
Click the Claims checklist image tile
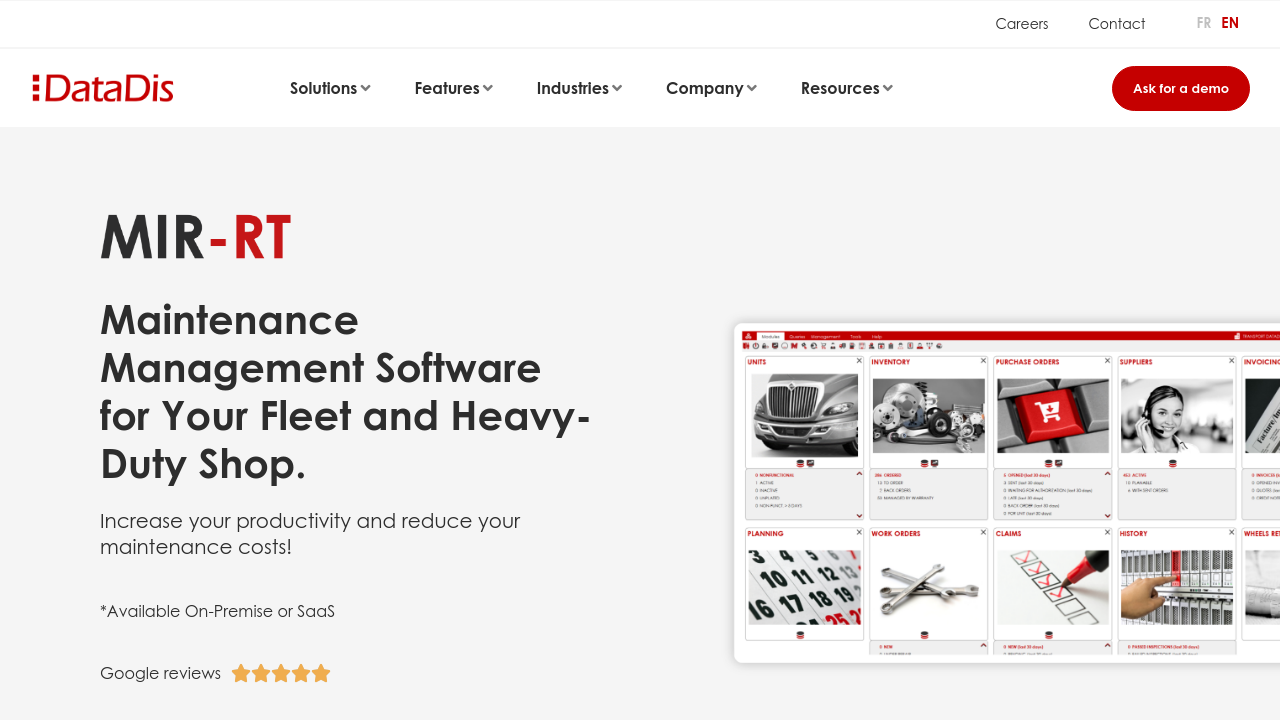click(1052, 586)
